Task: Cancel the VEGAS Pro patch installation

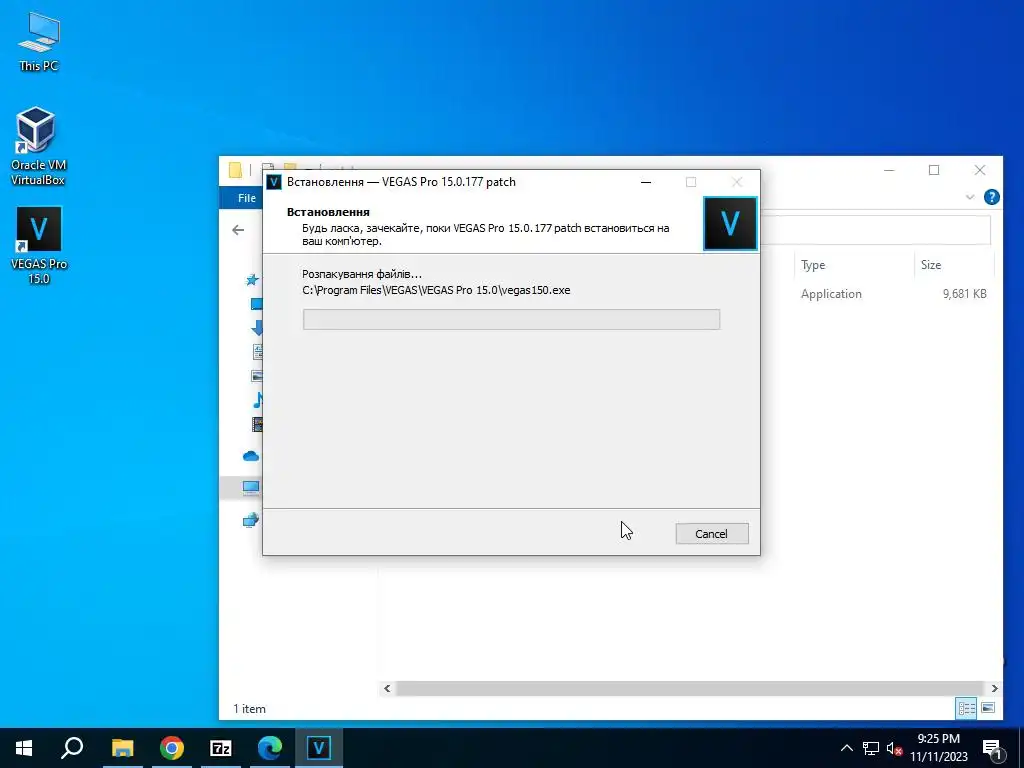Action: [712, 534]
